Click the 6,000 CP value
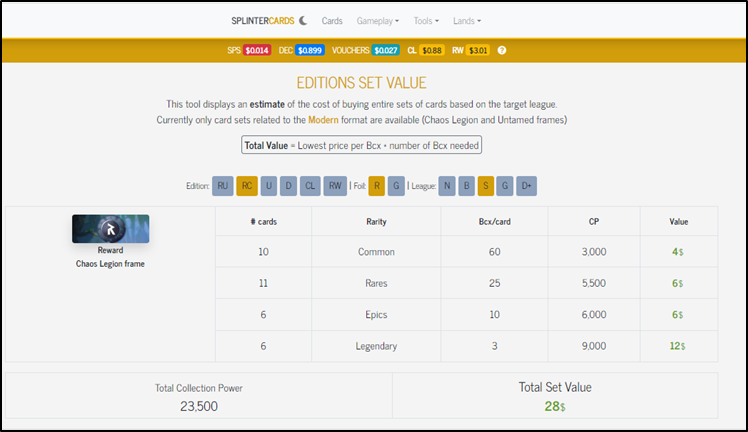 coord(594,314)
